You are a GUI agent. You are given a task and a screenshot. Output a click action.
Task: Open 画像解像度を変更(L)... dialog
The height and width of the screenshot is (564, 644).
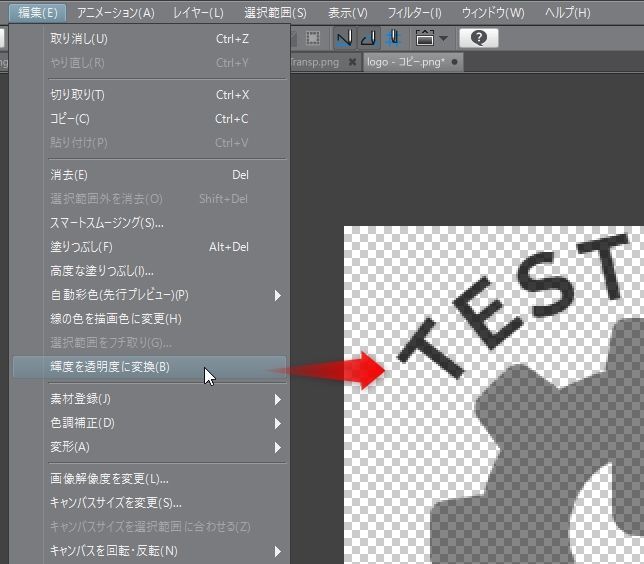click(150, 479)
